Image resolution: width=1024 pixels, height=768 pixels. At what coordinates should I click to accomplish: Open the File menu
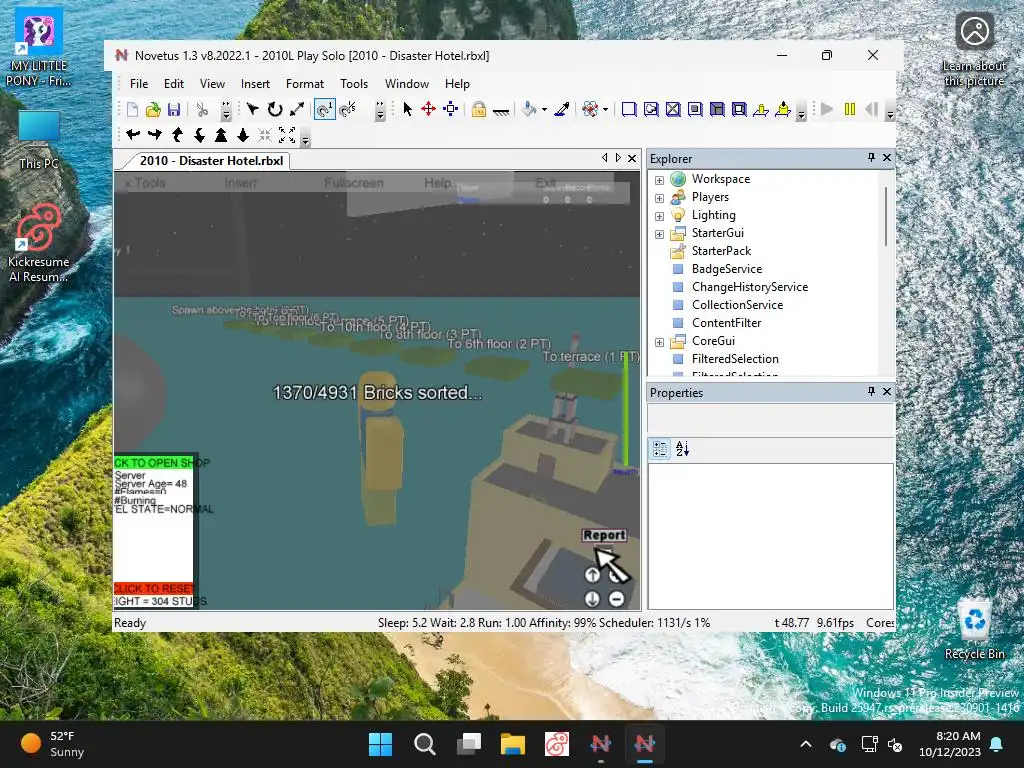coord(139,84)
